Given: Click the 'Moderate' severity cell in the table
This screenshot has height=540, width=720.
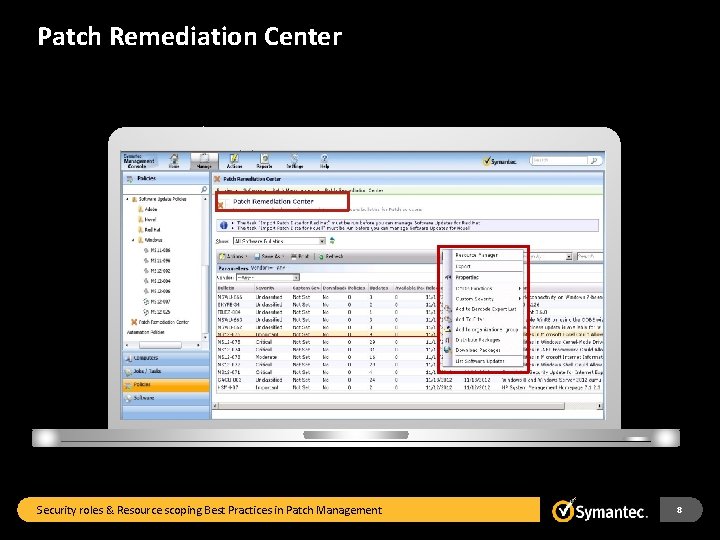Looking at the screenshot, I should coord(266,357).
